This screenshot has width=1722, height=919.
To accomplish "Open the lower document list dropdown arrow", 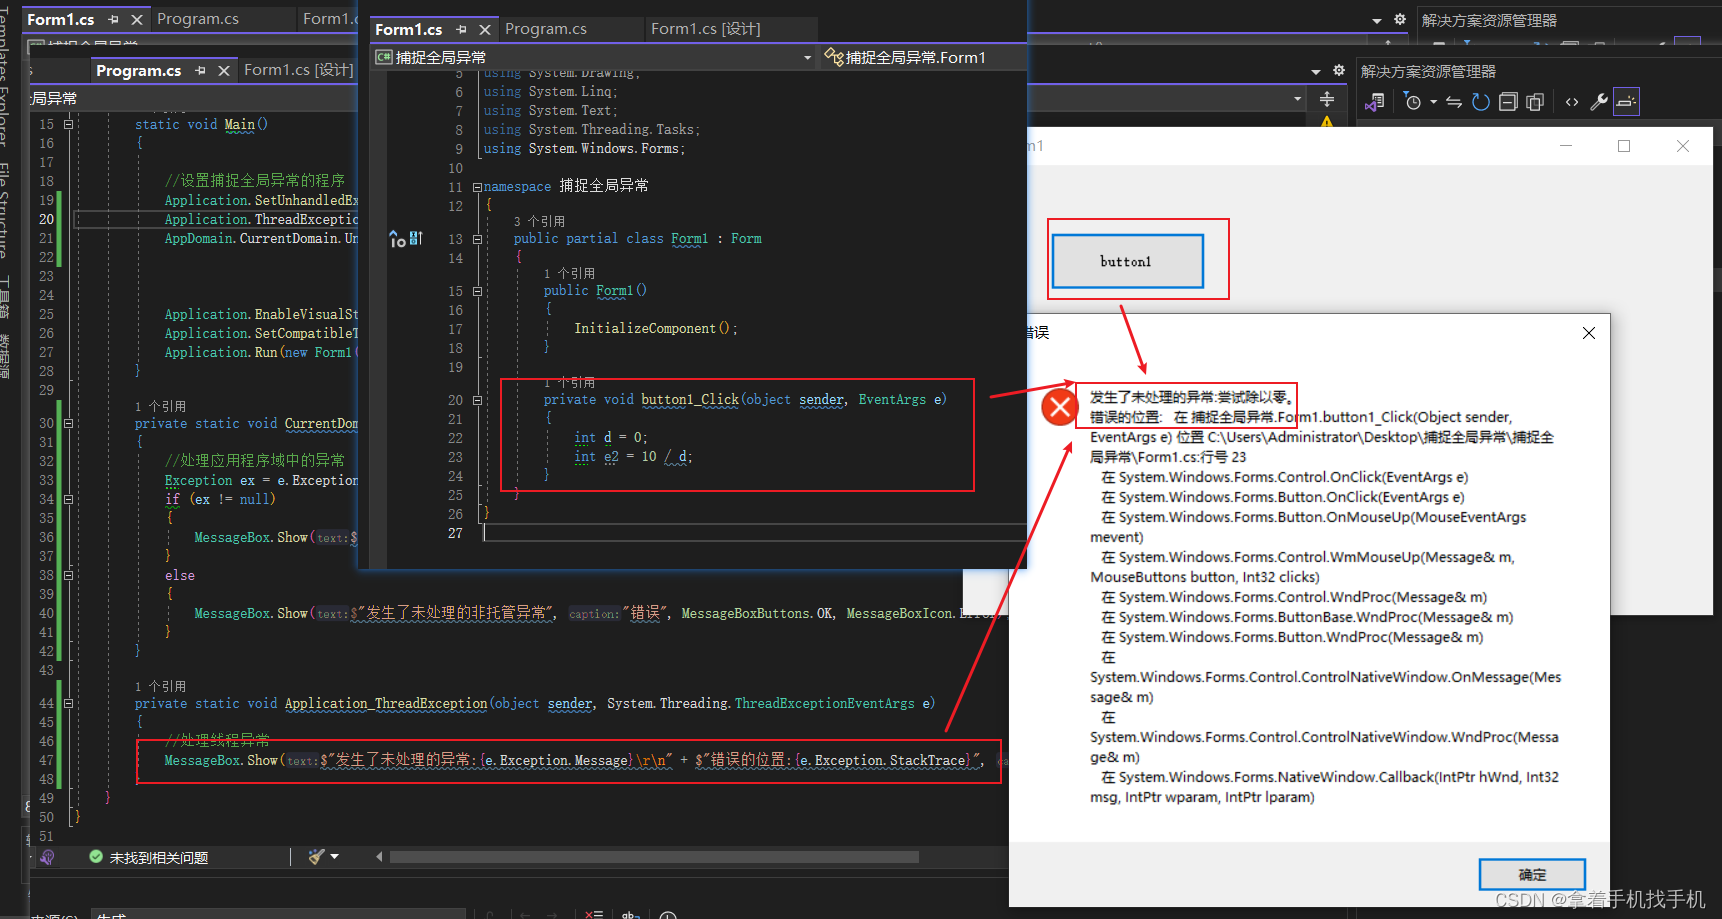I will [1316, 71].
